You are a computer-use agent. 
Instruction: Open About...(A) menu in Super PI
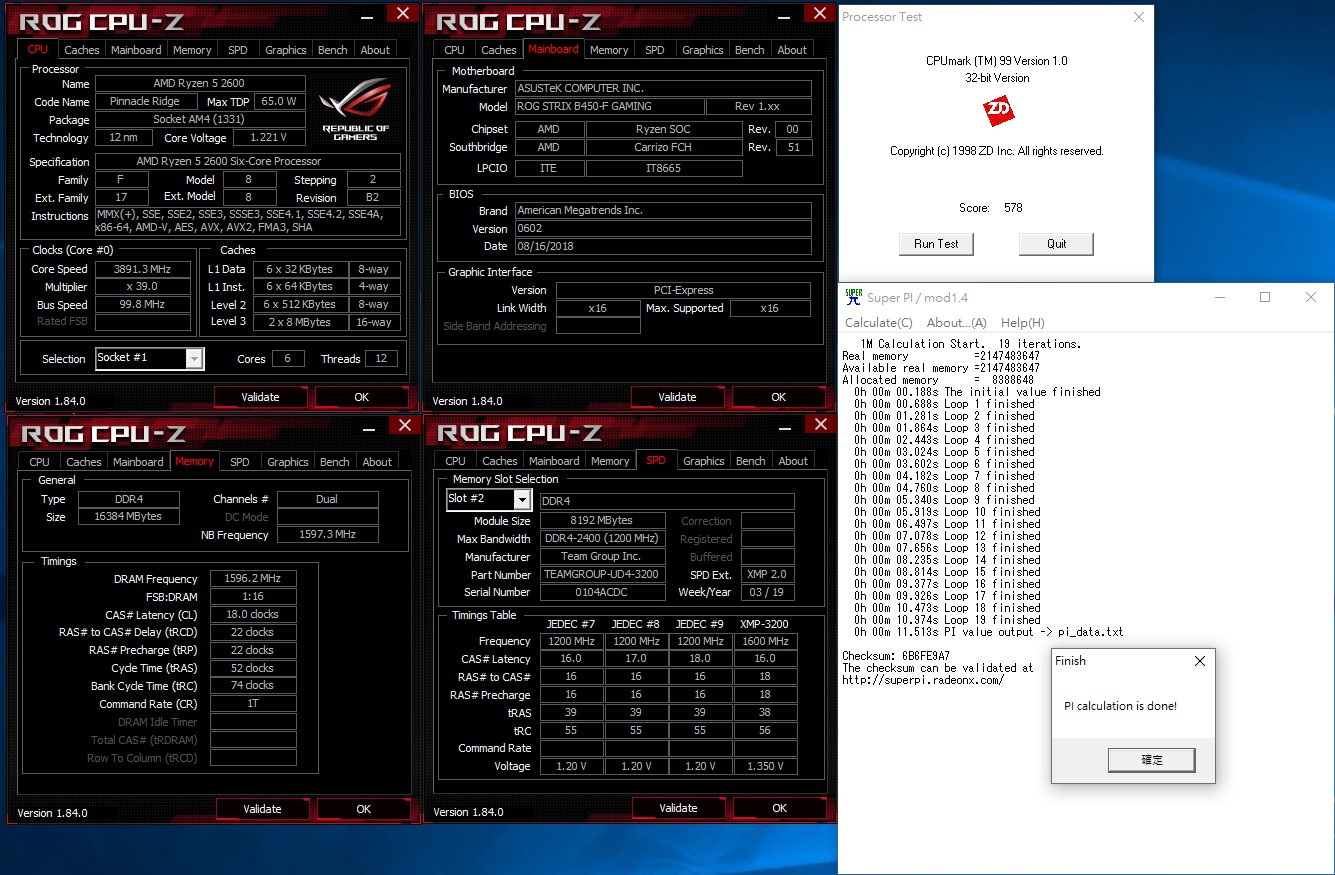click(957, 323)
